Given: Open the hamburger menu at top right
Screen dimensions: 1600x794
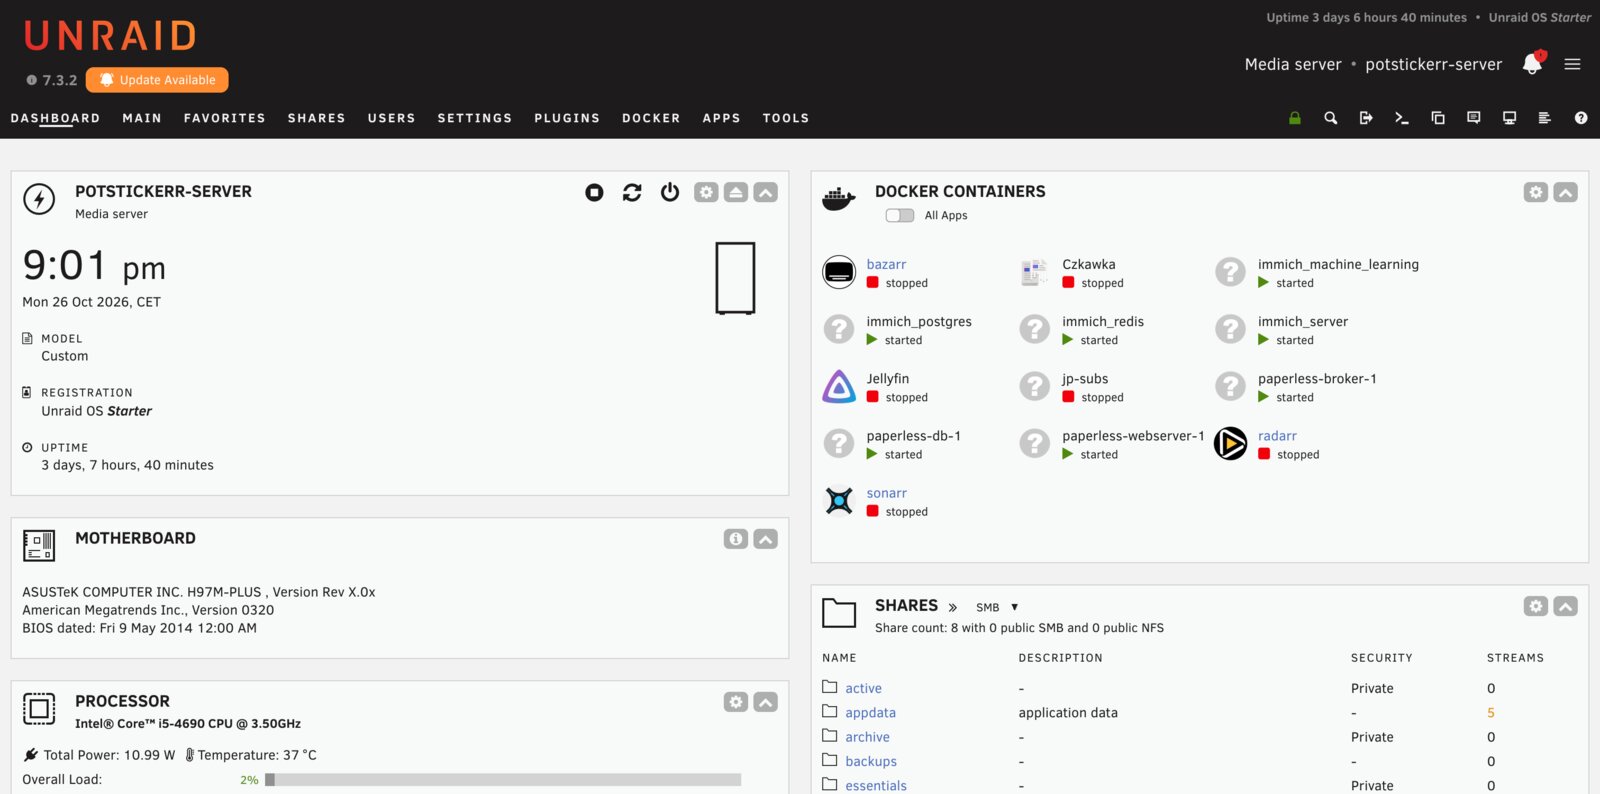Looking at the screenshot, I should click(1572, 64).
